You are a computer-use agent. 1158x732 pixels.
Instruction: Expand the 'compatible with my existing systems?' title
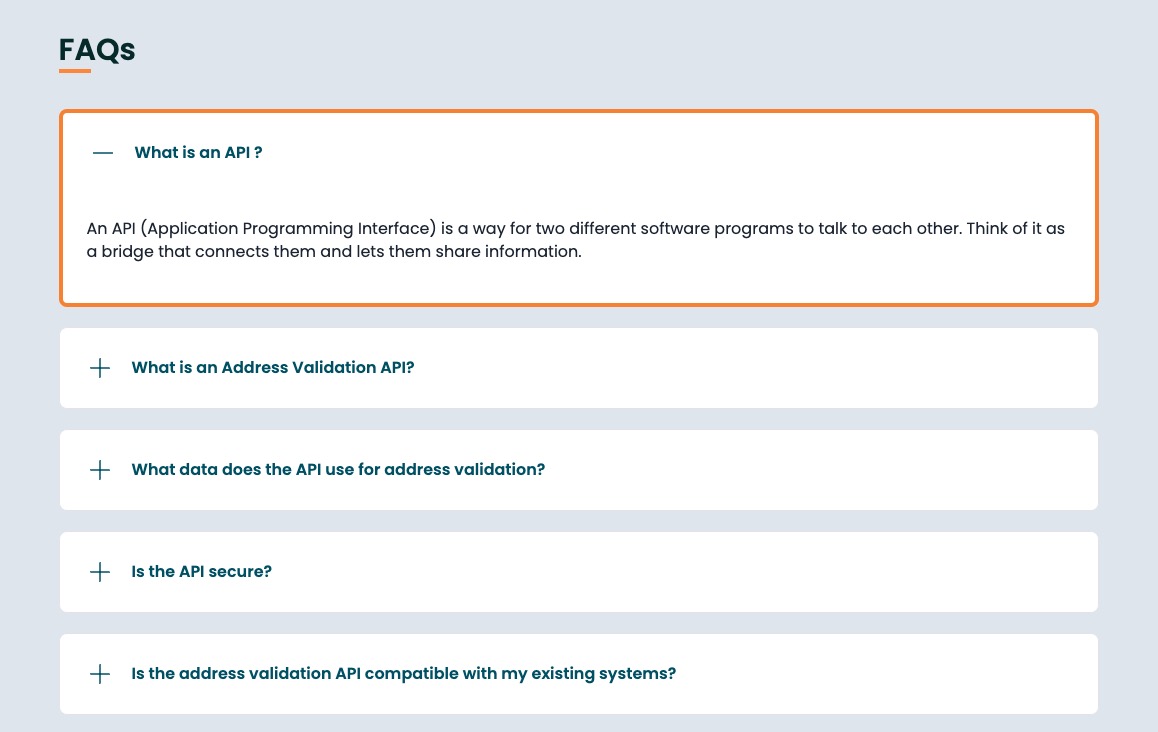(403, 674)
